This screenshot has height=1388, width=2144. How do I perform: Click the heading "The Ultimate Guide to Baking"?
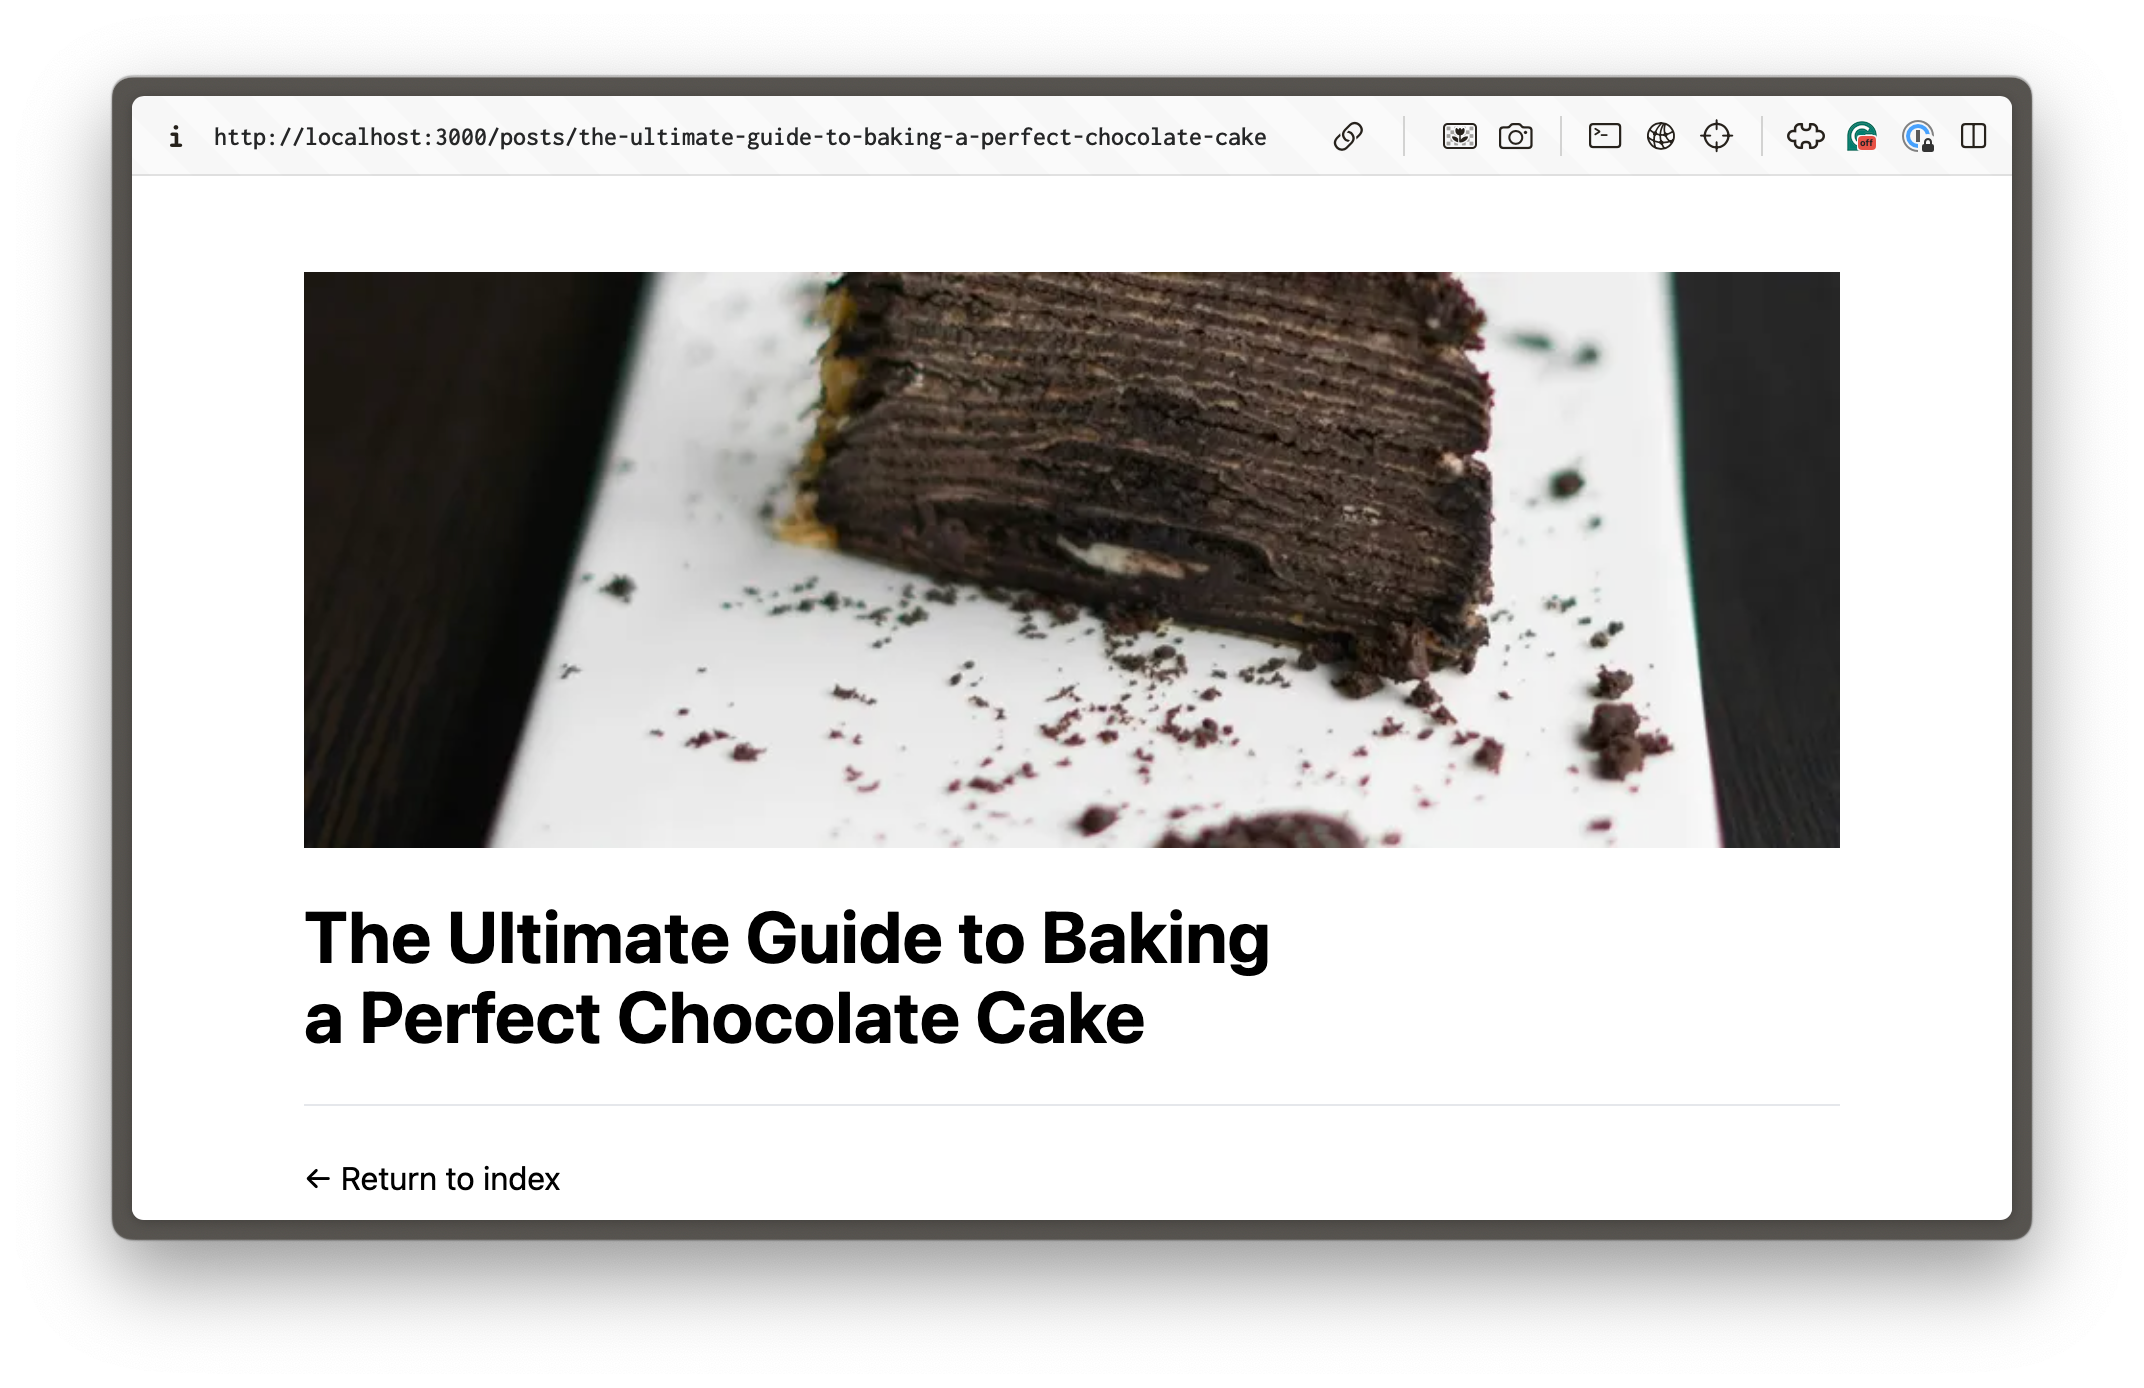point(787,938)
